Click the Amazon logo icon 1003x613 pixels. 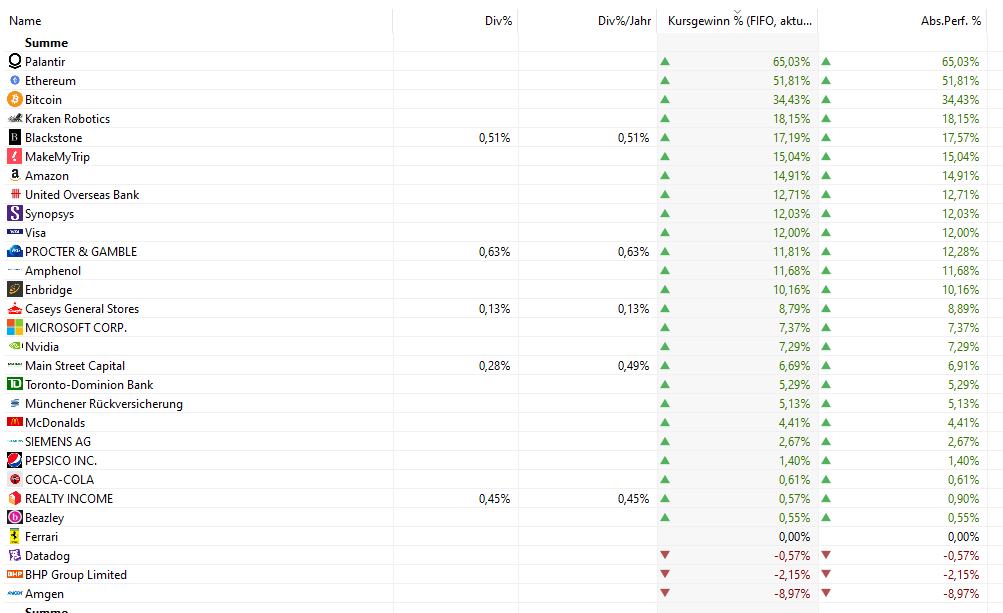[15, 175]
